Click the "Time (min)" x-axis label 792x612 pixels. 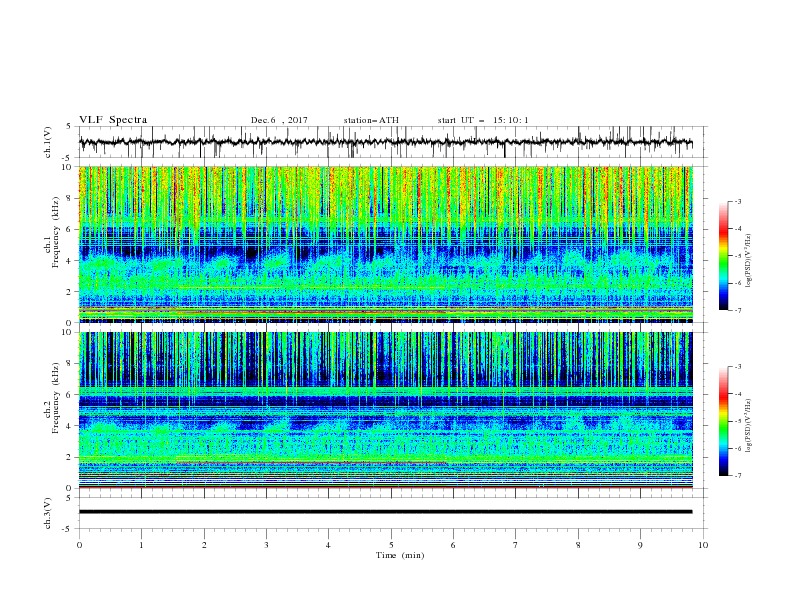[x=400, y=555]
